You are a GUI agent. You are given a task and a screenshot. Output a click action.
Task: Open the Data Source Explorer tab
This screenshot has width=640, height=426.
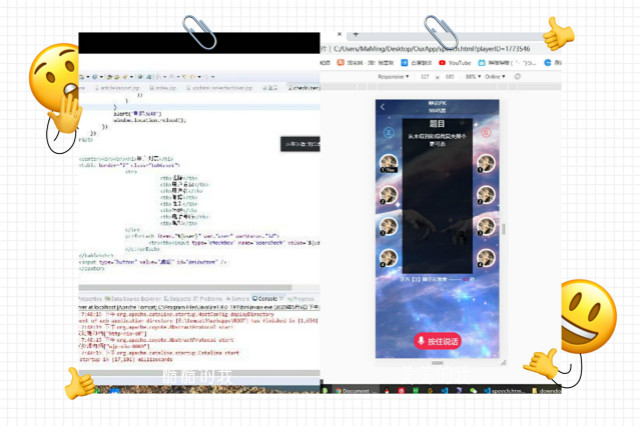pos(133,299)
